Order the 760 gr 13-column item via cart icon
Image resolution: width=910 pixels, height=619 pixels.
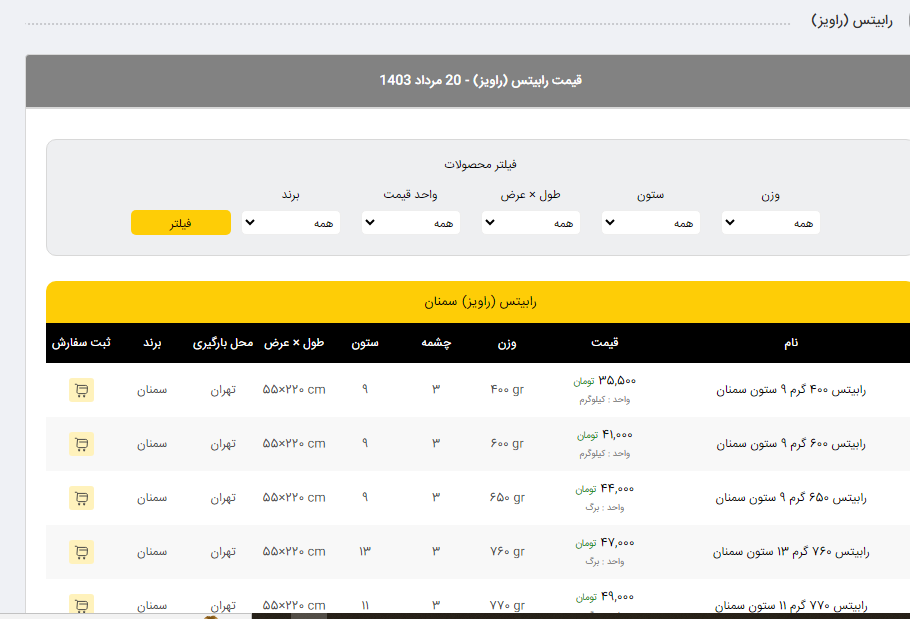click(x=81, y=552)
